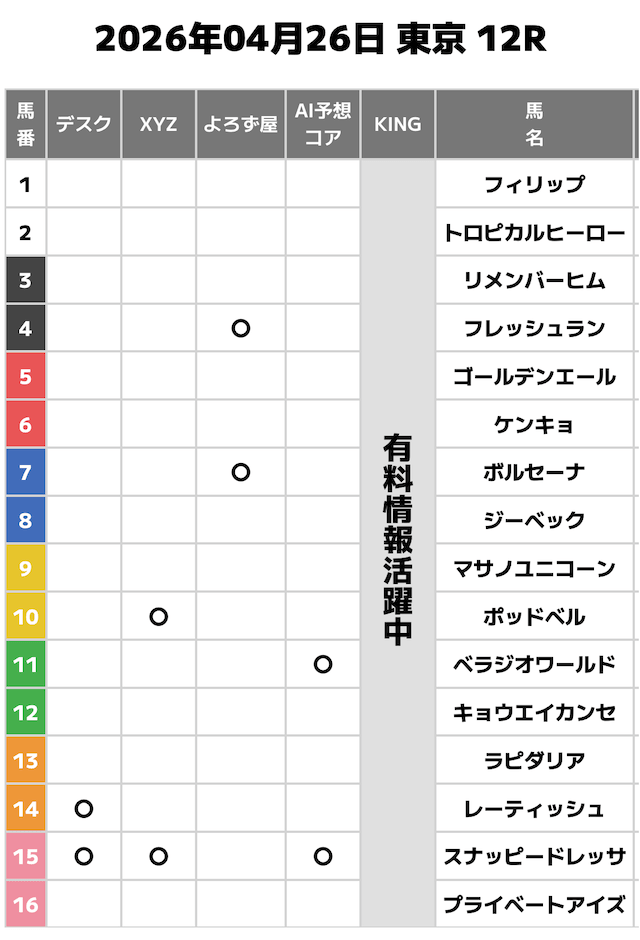Click the デスク circle mark for horse 15
The height and width of the screenshot is (940, 640).
coord(84,856)
